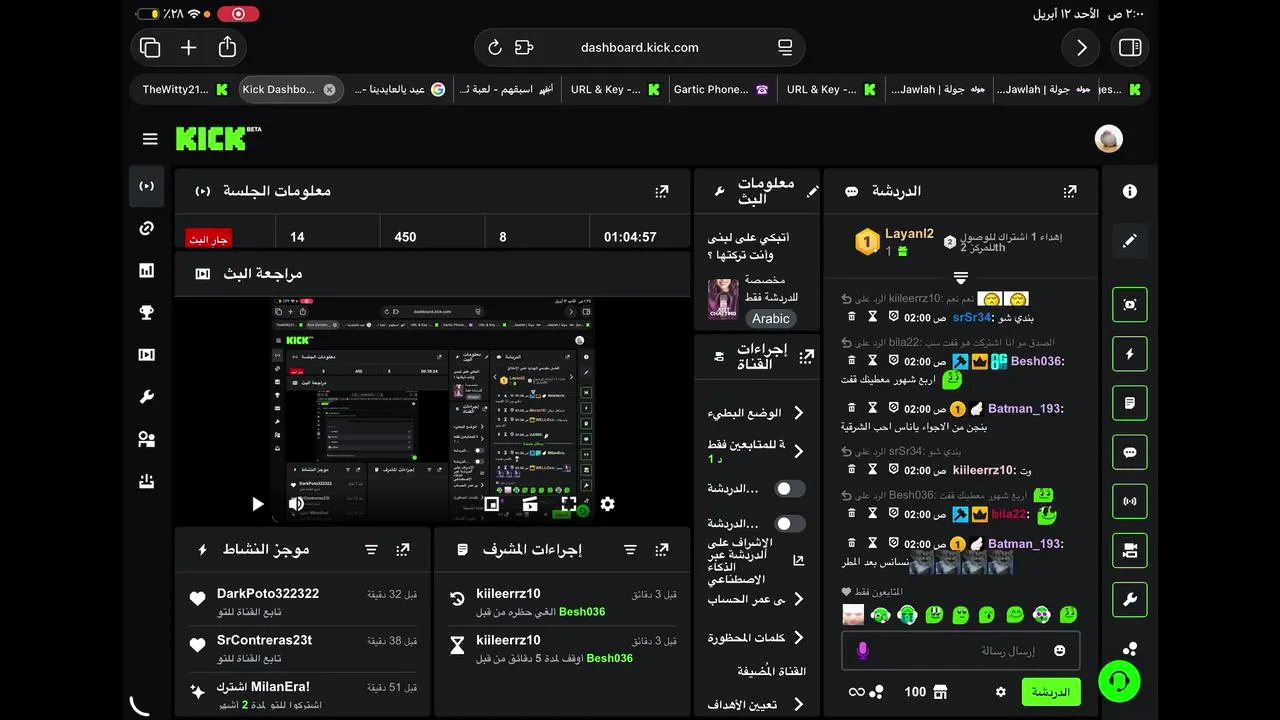Enter fullscreen on stream preview
Viewport: 1280px width, 720px height.
568,504
